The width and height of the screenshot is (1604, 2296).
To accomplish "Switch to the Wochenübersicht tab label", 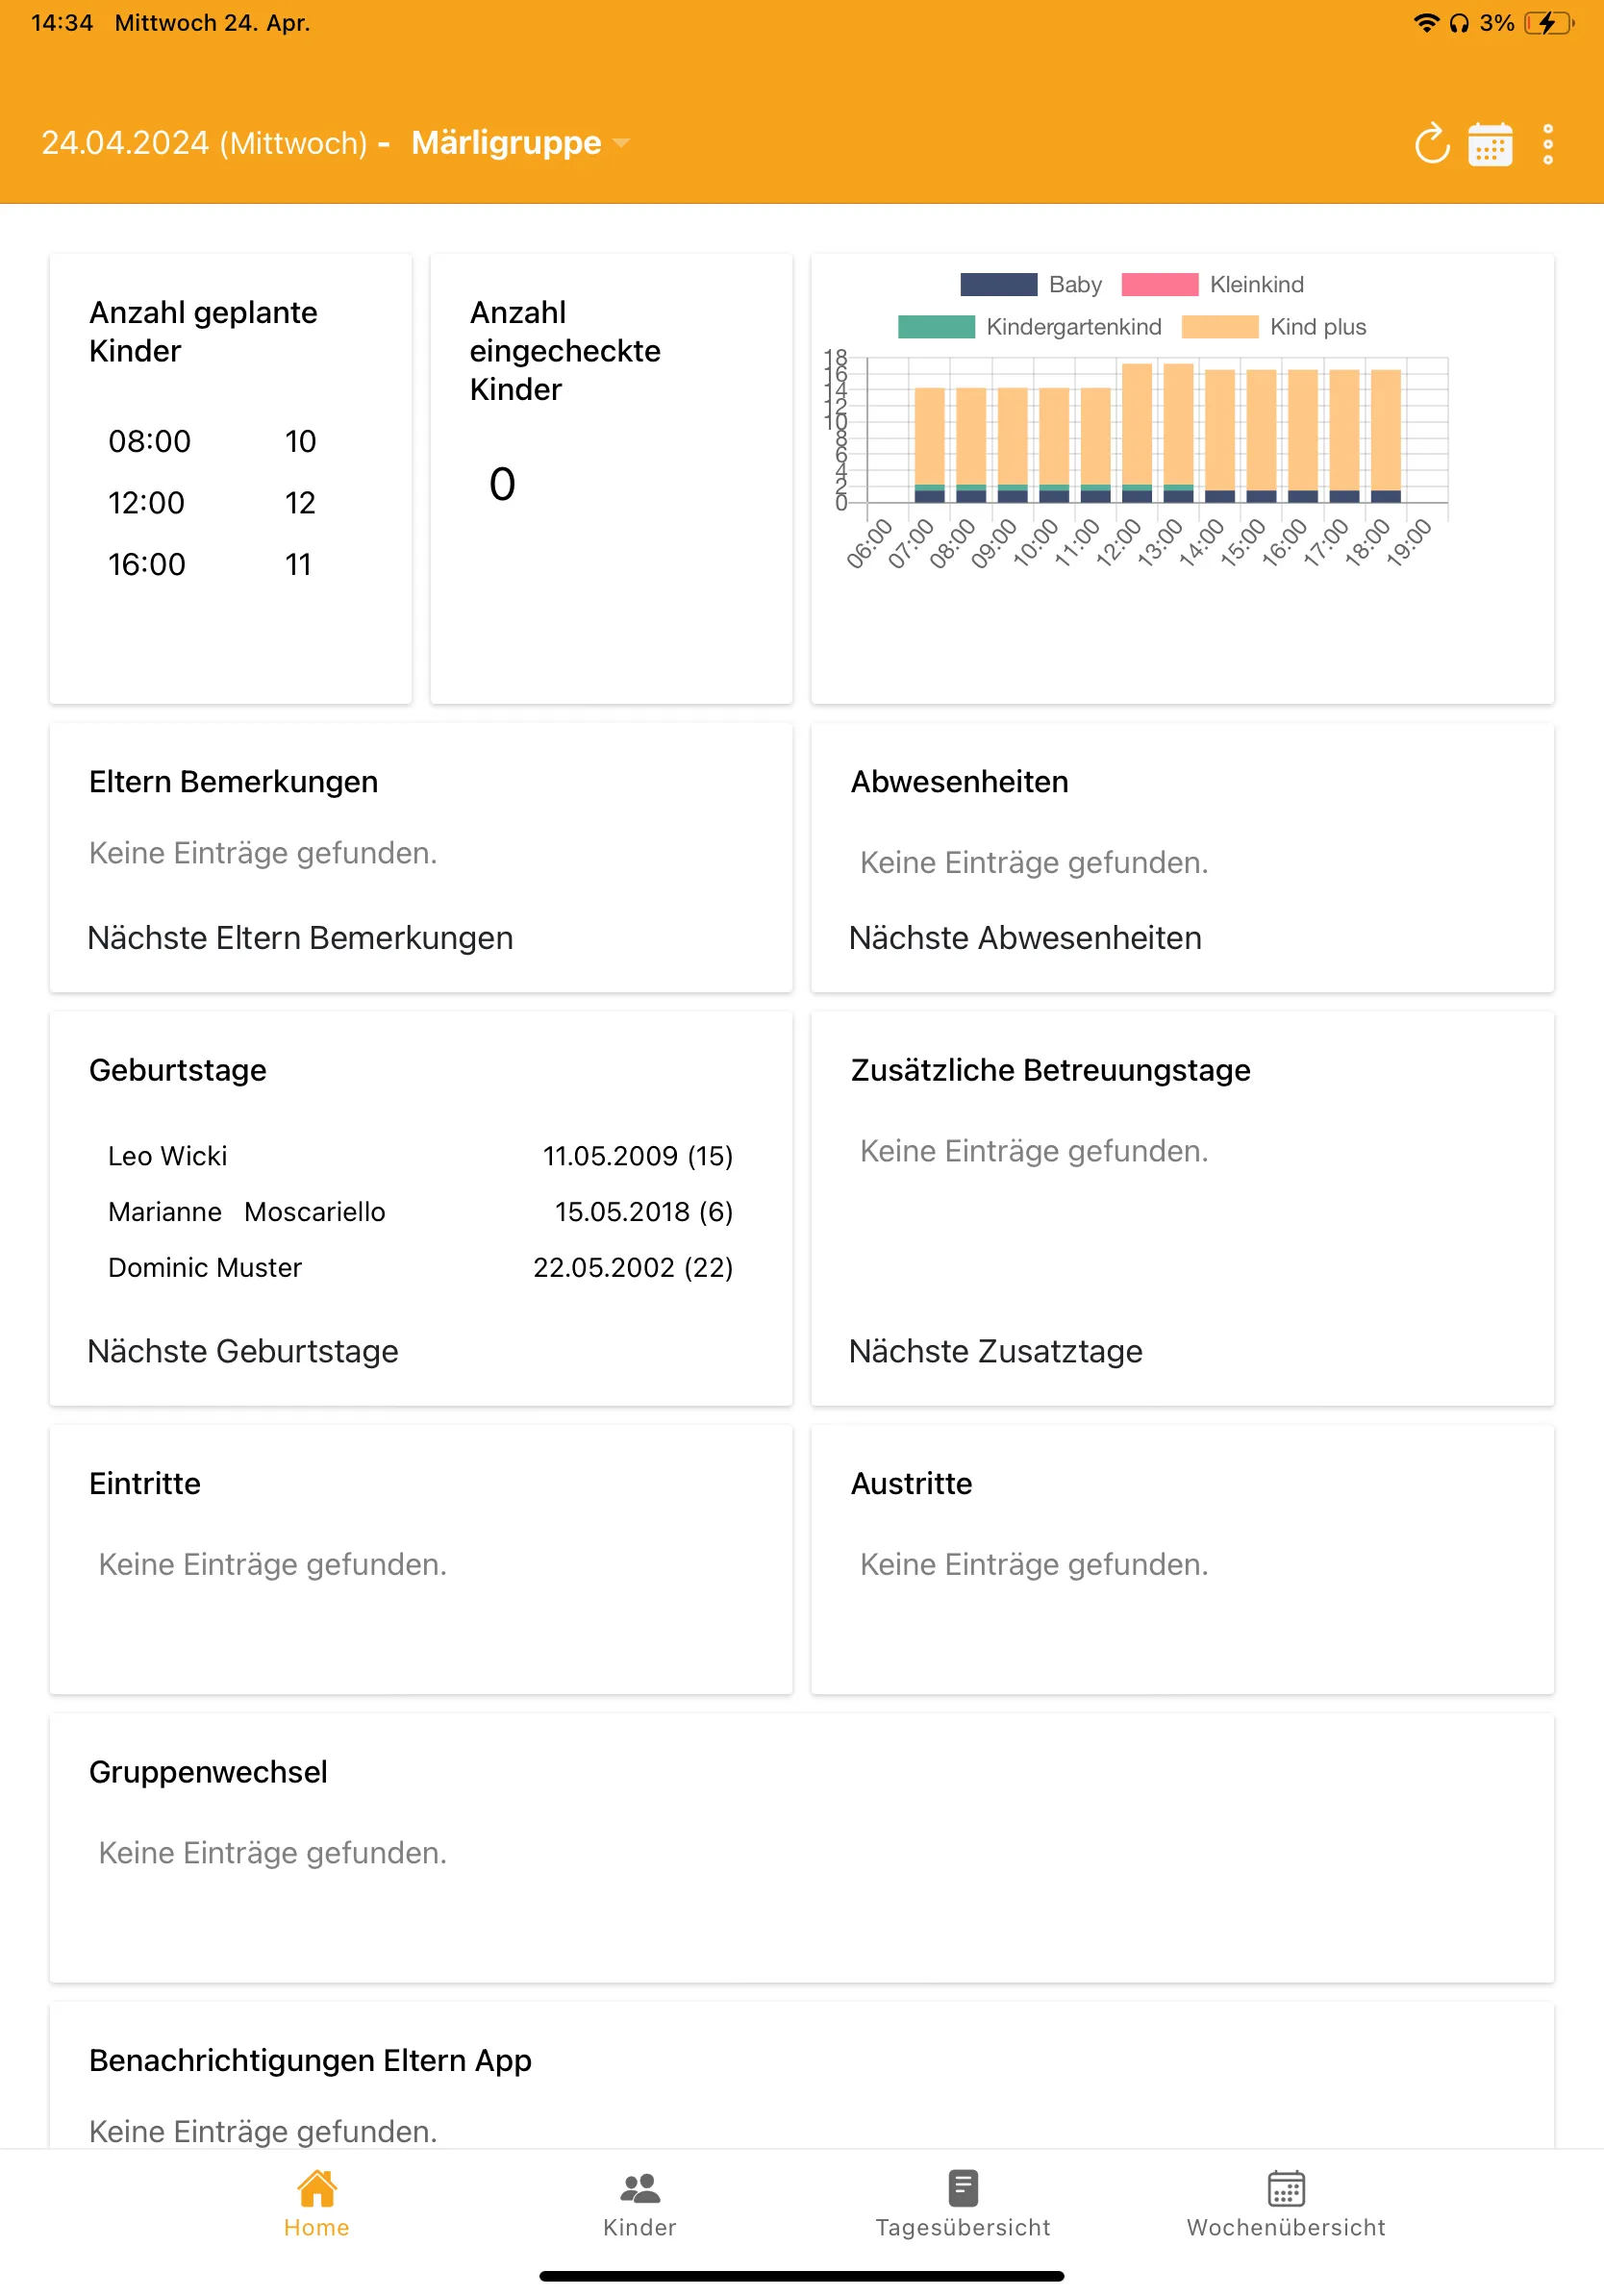I will (1286, 2227).
